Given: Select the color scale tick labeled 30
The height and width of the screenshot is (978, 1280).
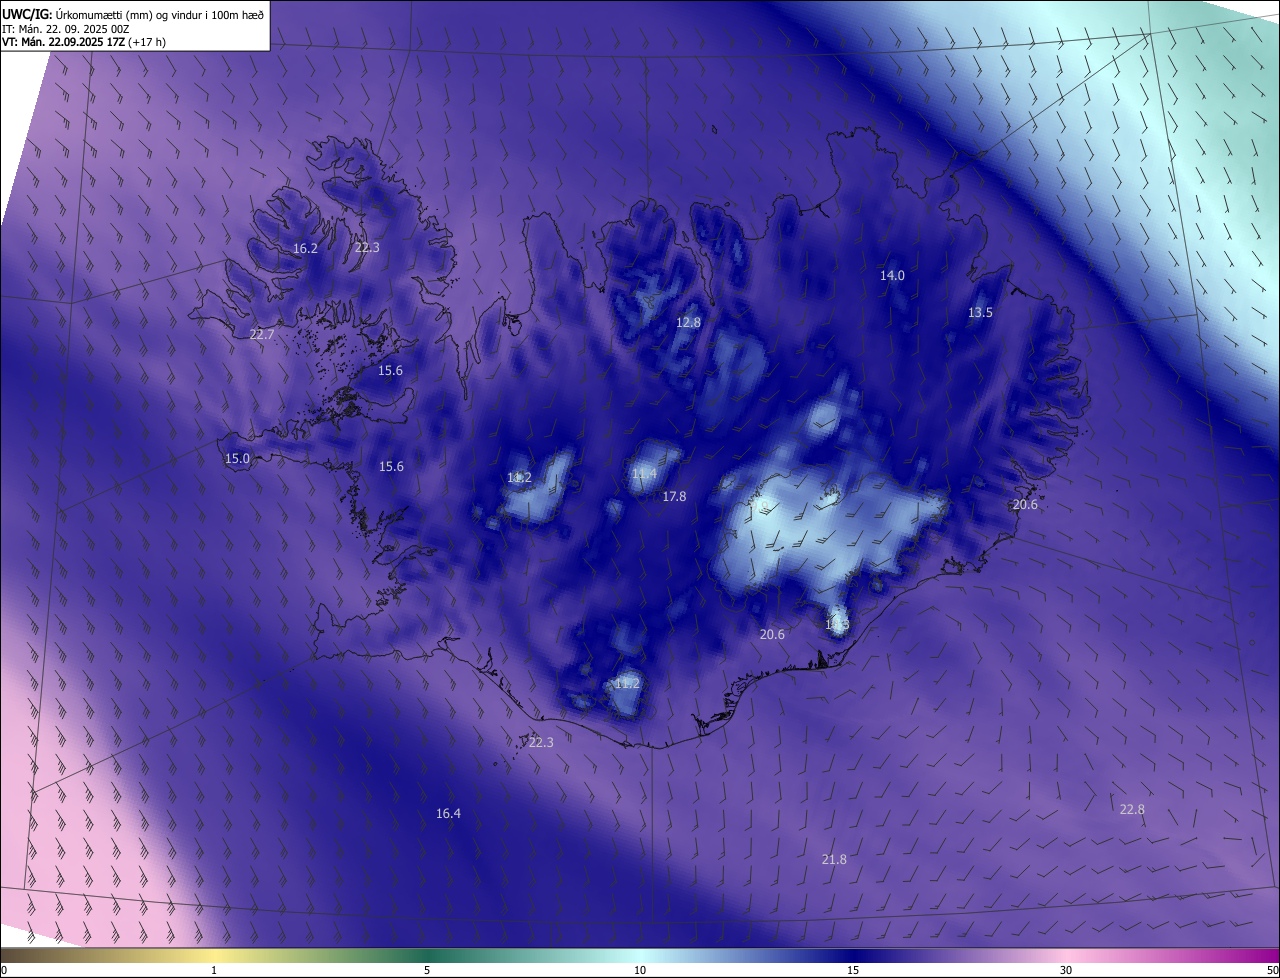Looking at the screenshot, I should tap(1066, 970).
